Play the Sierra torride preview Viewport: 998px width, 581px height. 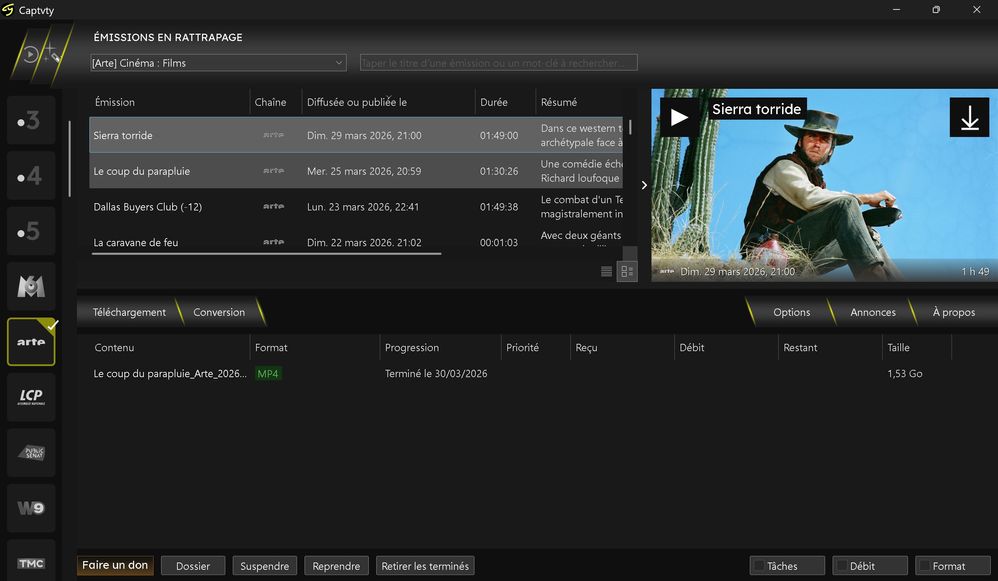[679, 117]
